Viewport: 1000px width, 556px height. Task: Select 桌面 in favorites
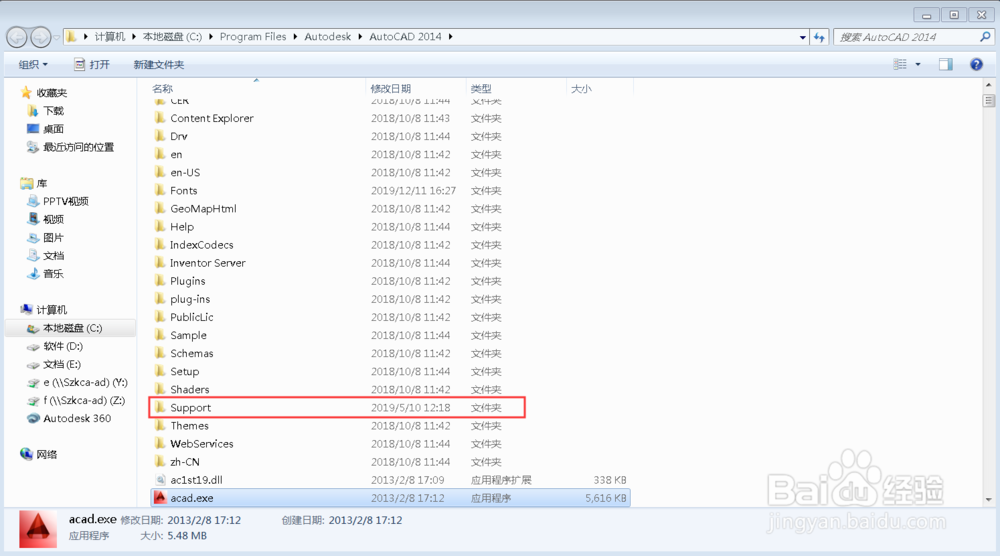[x=54, y=129]
